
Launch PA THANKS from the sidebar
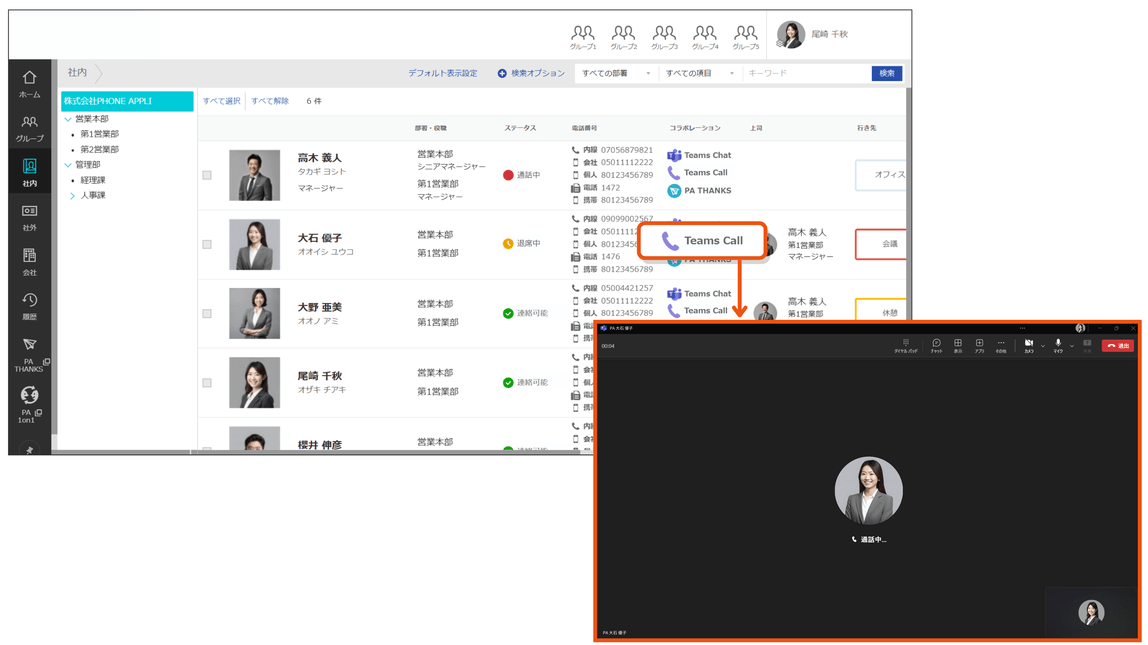pyautogui.click(x=29, y=354)
